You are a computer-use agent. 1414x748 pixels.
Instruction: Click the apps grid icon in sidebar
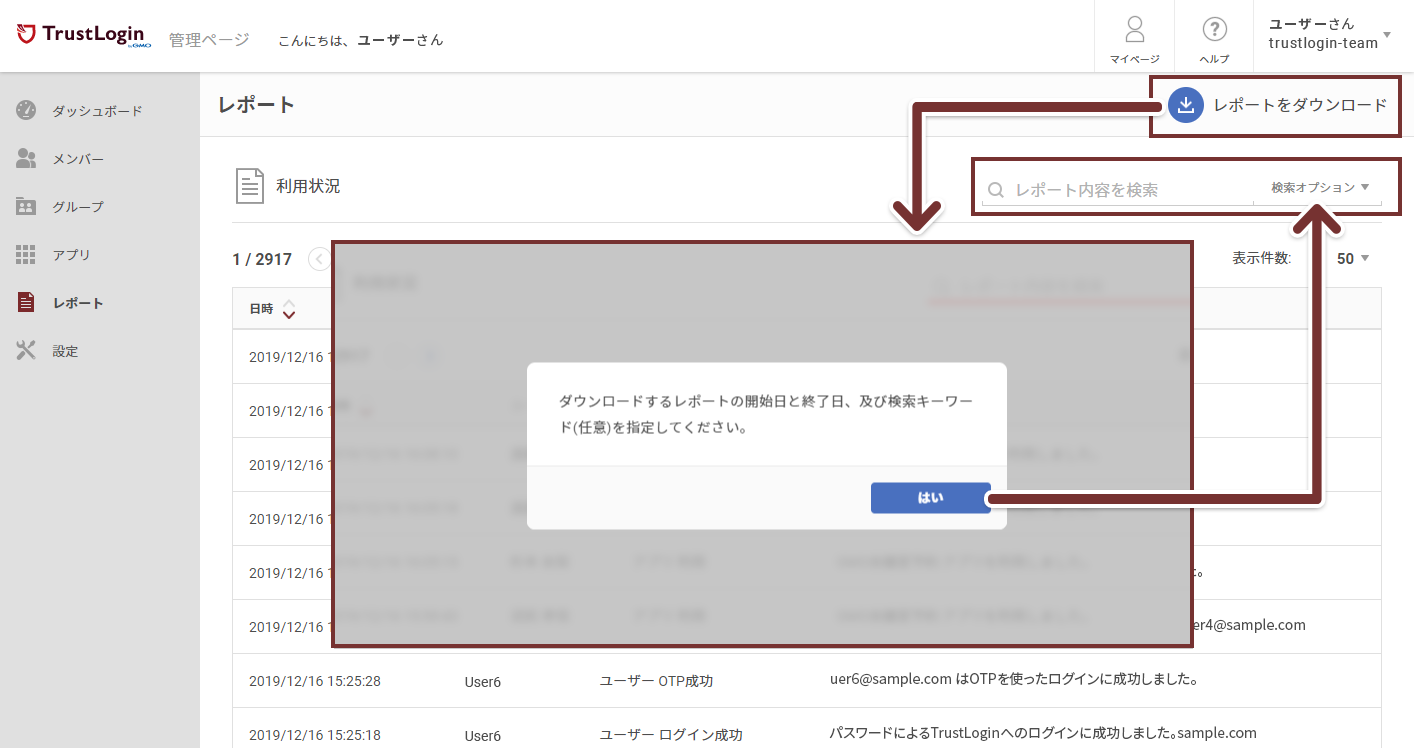point(26,255)
